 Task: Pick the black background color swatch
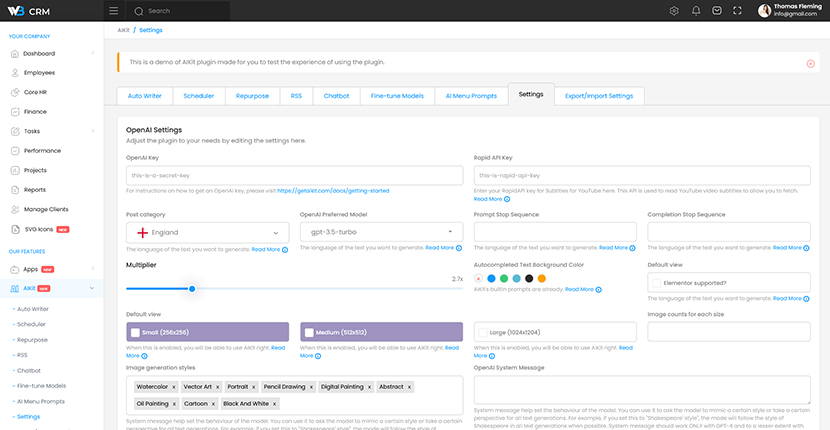click(x=529, y=279)
